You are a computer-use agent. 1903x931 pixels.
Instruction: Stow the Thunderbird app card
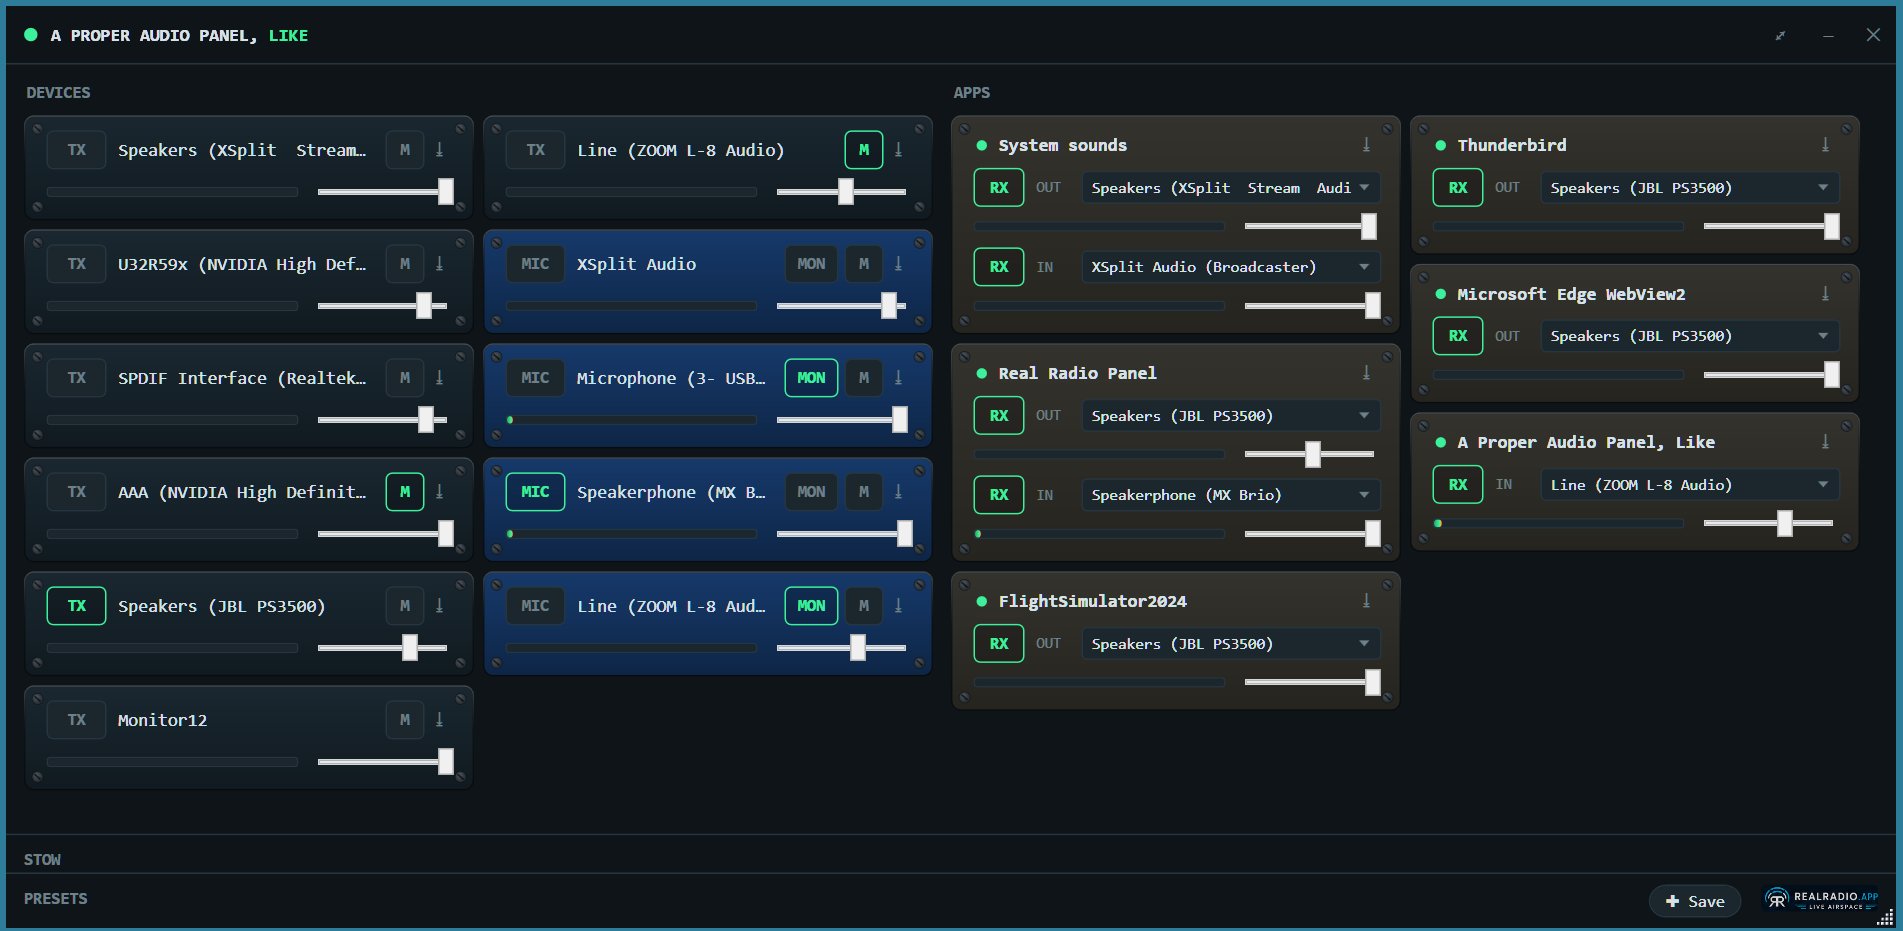click(x=1825, y=145)
